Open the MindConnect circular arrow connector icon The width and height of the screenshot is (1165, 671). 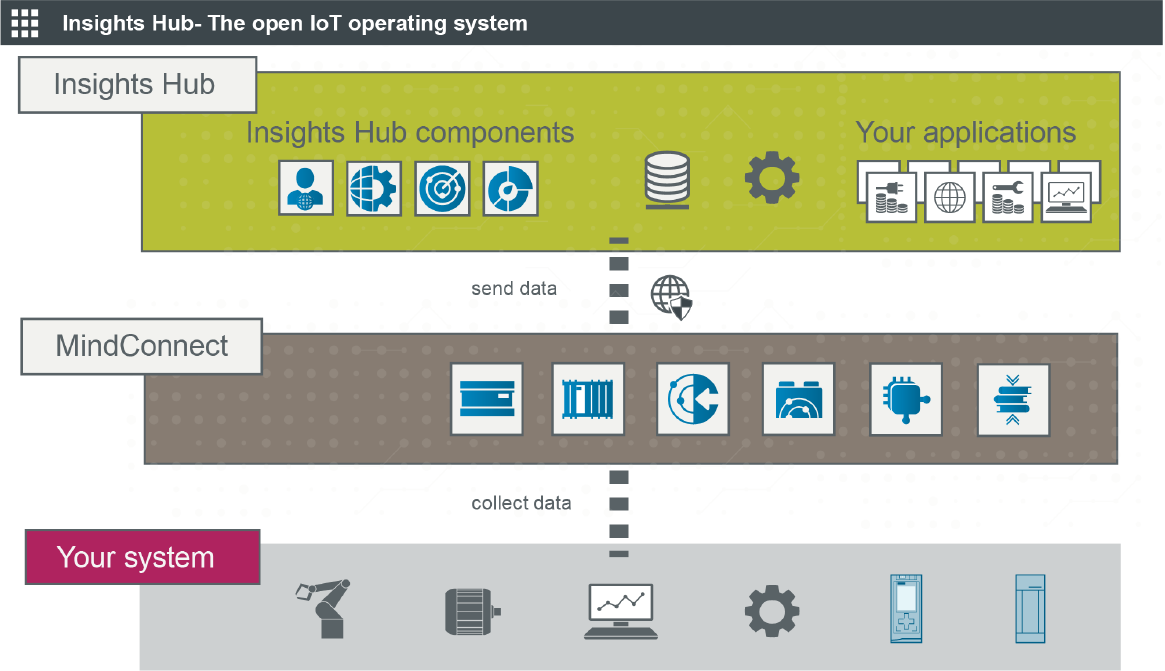[693, 399]
